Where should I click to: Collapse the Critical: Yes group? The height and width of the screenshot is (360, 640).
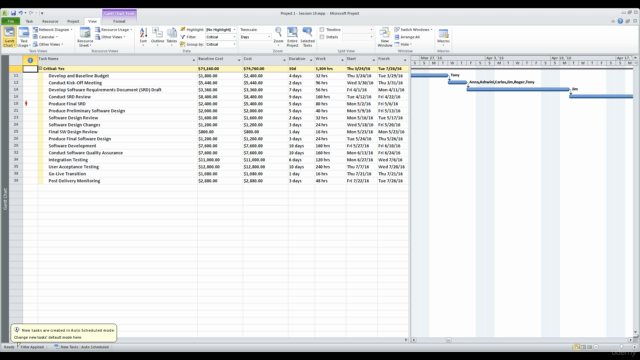pos(40,69)
